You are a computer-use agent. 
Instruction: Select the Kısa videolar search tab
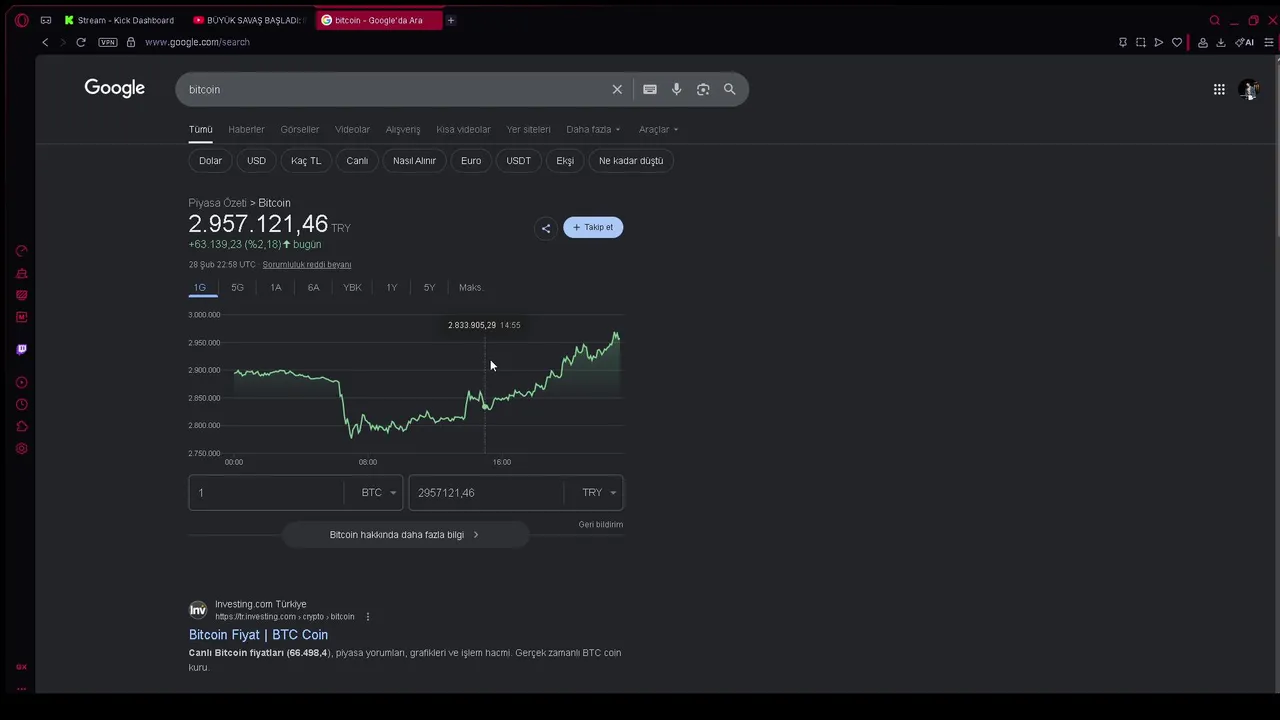(463, 129)
